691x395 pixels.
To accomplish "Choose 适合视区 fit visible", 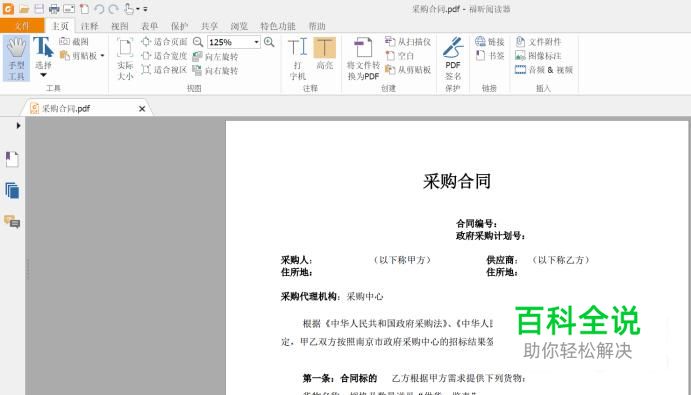I will tap(164, 69).
